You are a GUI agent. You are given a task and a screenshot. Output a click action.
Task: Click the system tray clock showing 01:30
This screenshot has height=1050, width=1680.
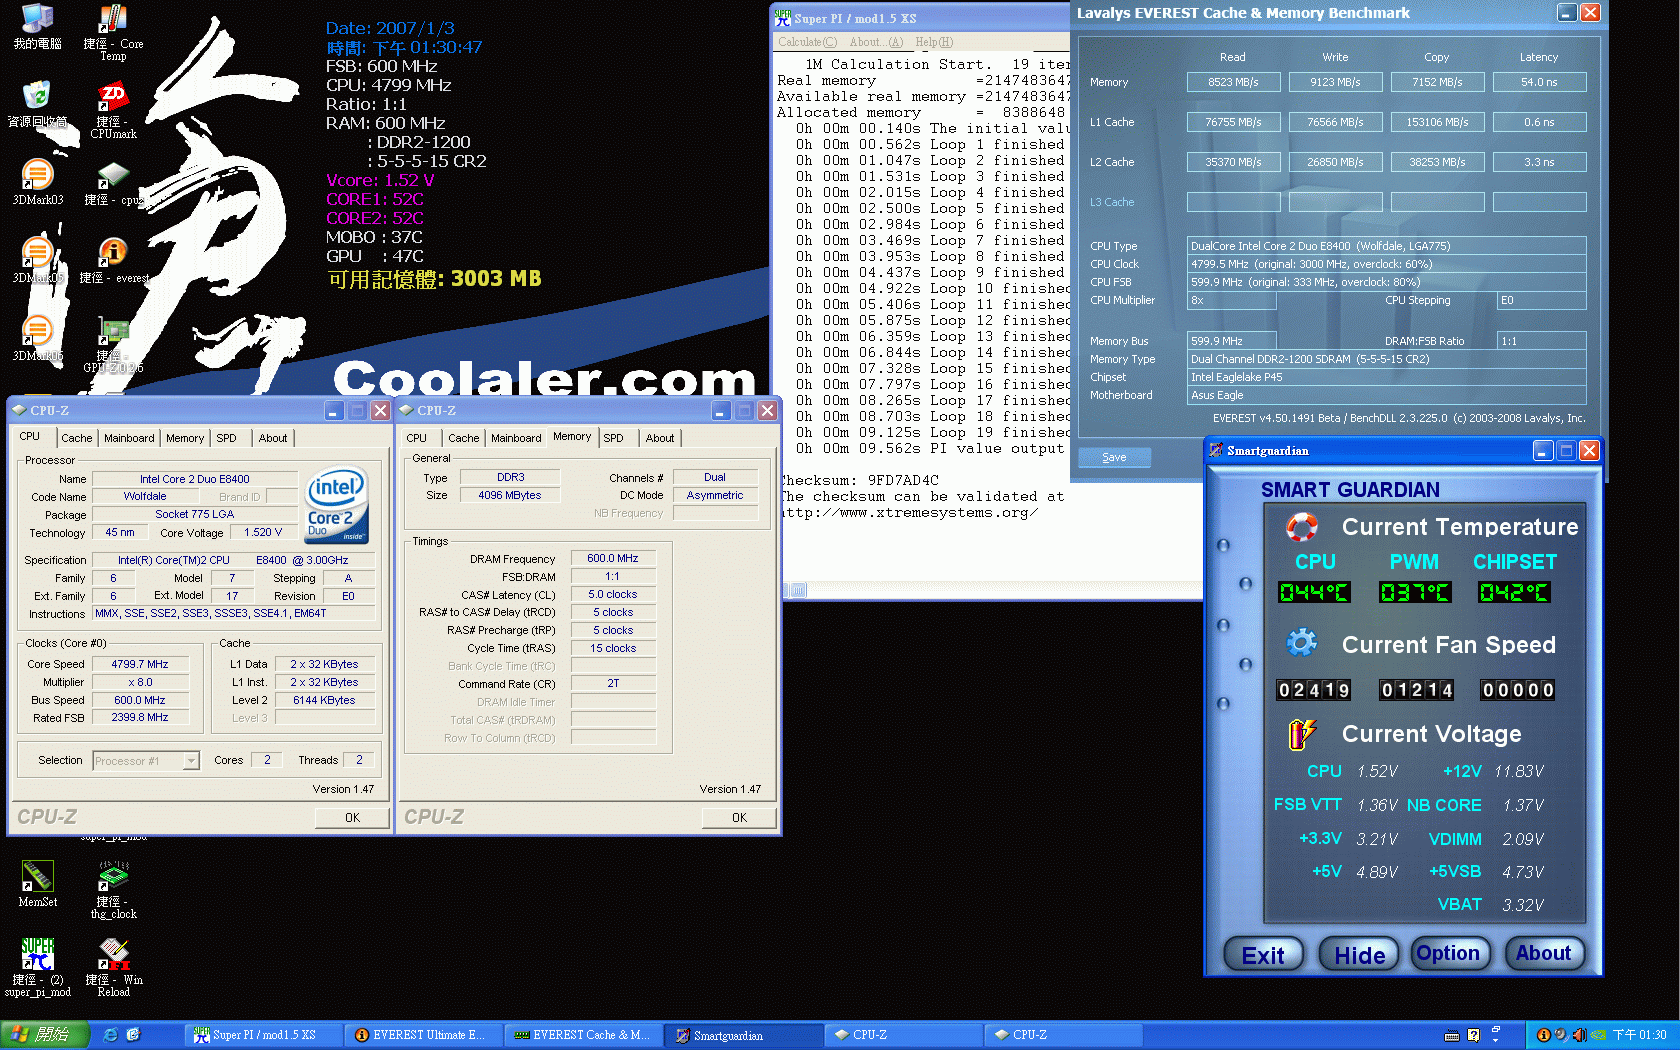pyautogui.click(x=1639, y=1035)
